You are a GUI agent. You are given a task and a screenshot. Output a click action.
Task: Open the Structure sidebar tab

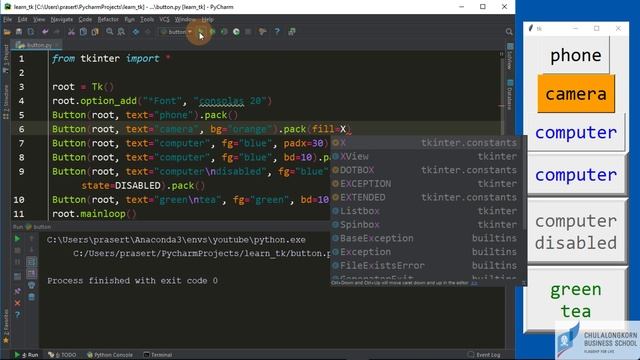point(6,102)
